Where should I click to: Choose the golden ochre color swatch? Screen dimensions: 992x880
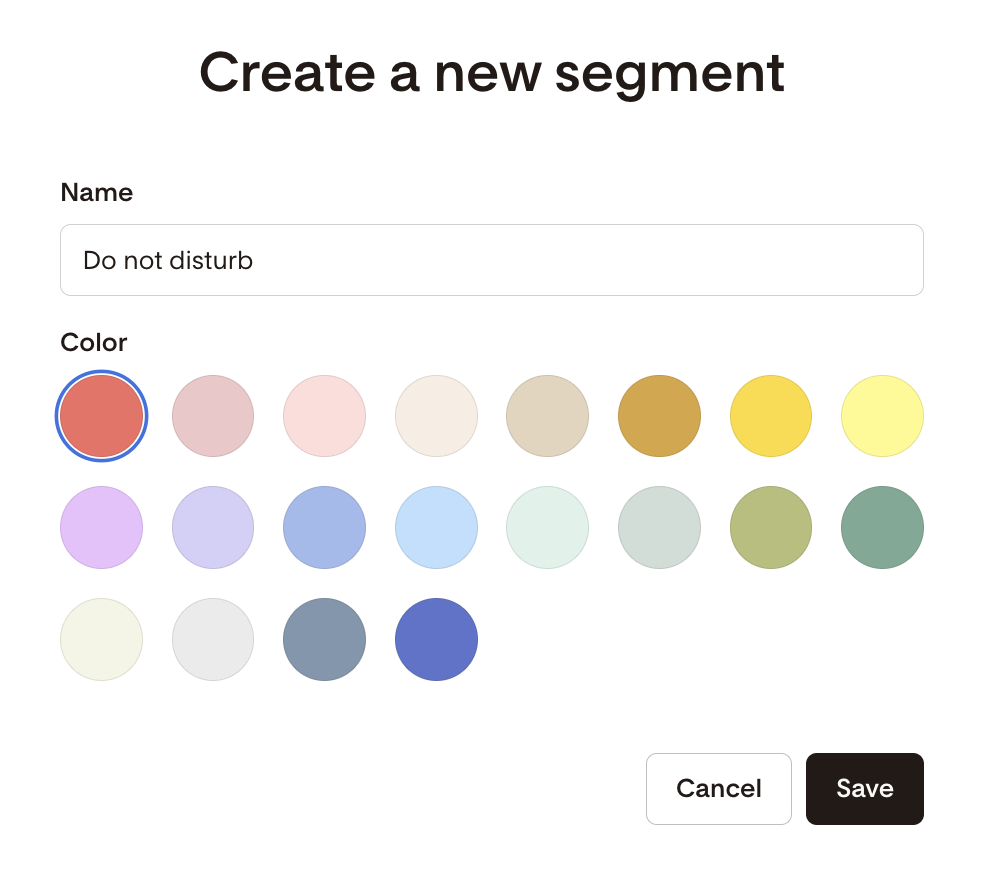click(659, 416)
